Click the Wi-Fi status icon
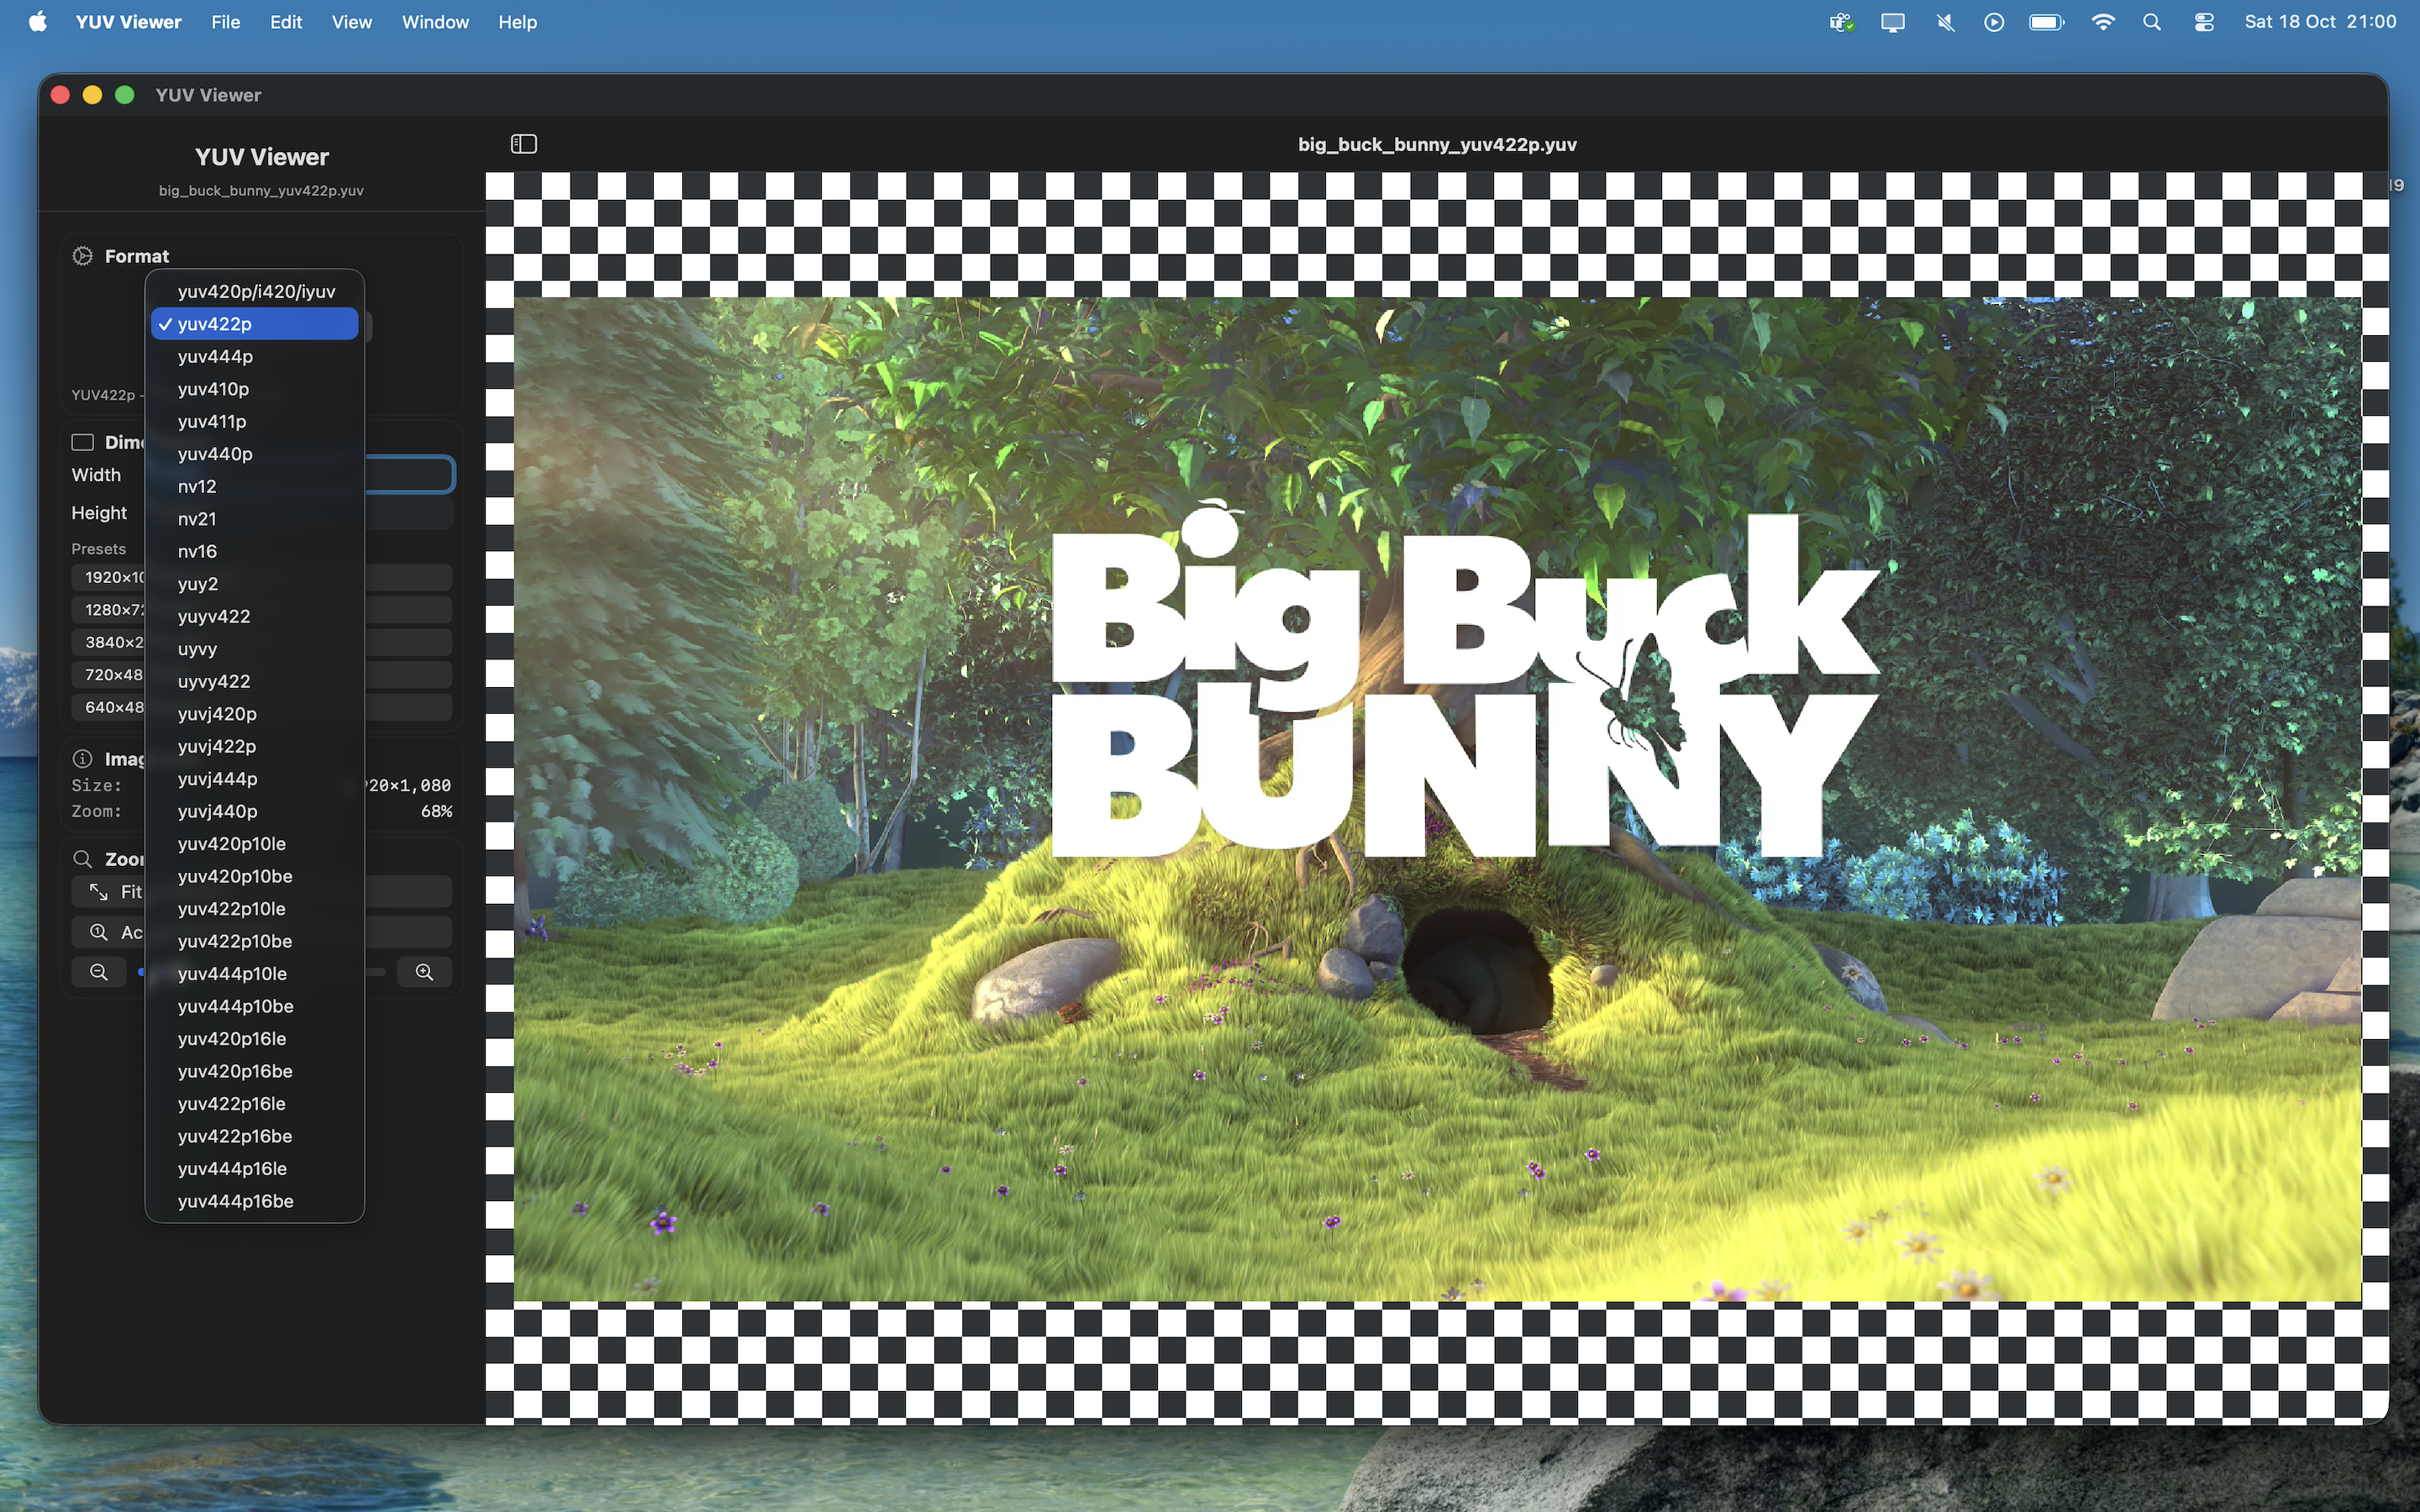The image size is (2420, 1512). pyautogui.click(x=2102, y=22)
